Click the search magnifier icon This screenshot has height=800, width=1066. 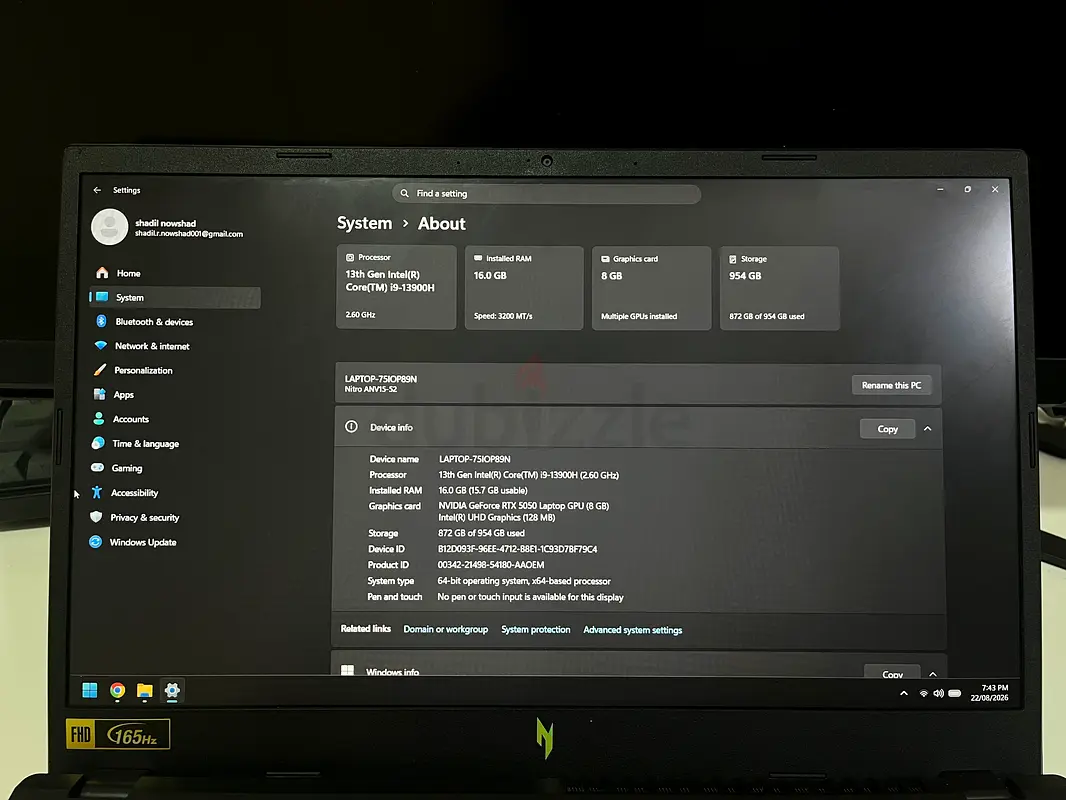click(405, 194)
